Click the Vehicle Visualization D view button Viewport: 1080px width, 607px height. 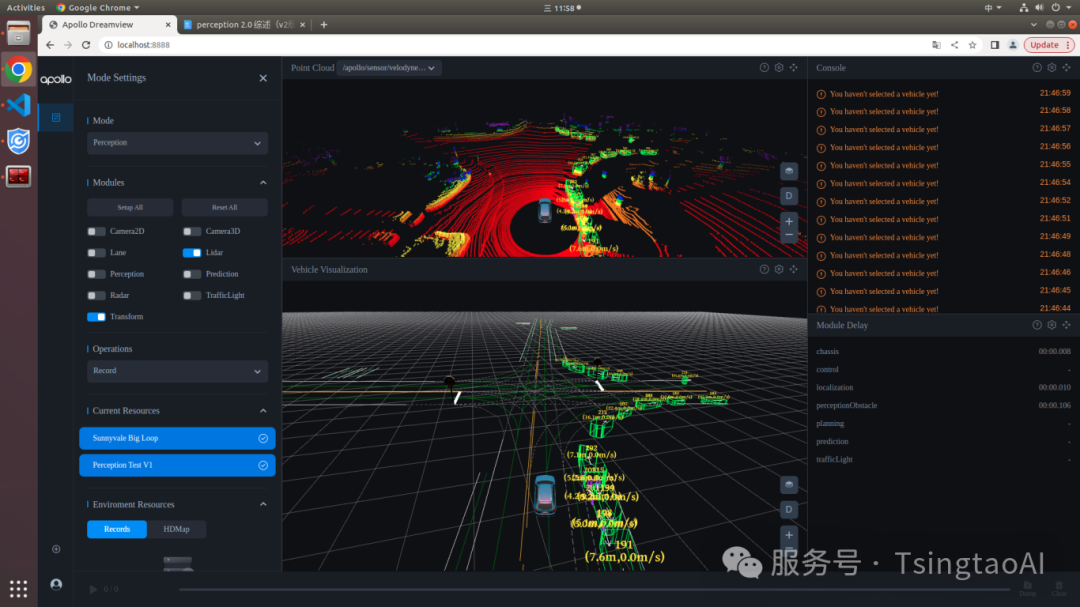tap(789, 509)
